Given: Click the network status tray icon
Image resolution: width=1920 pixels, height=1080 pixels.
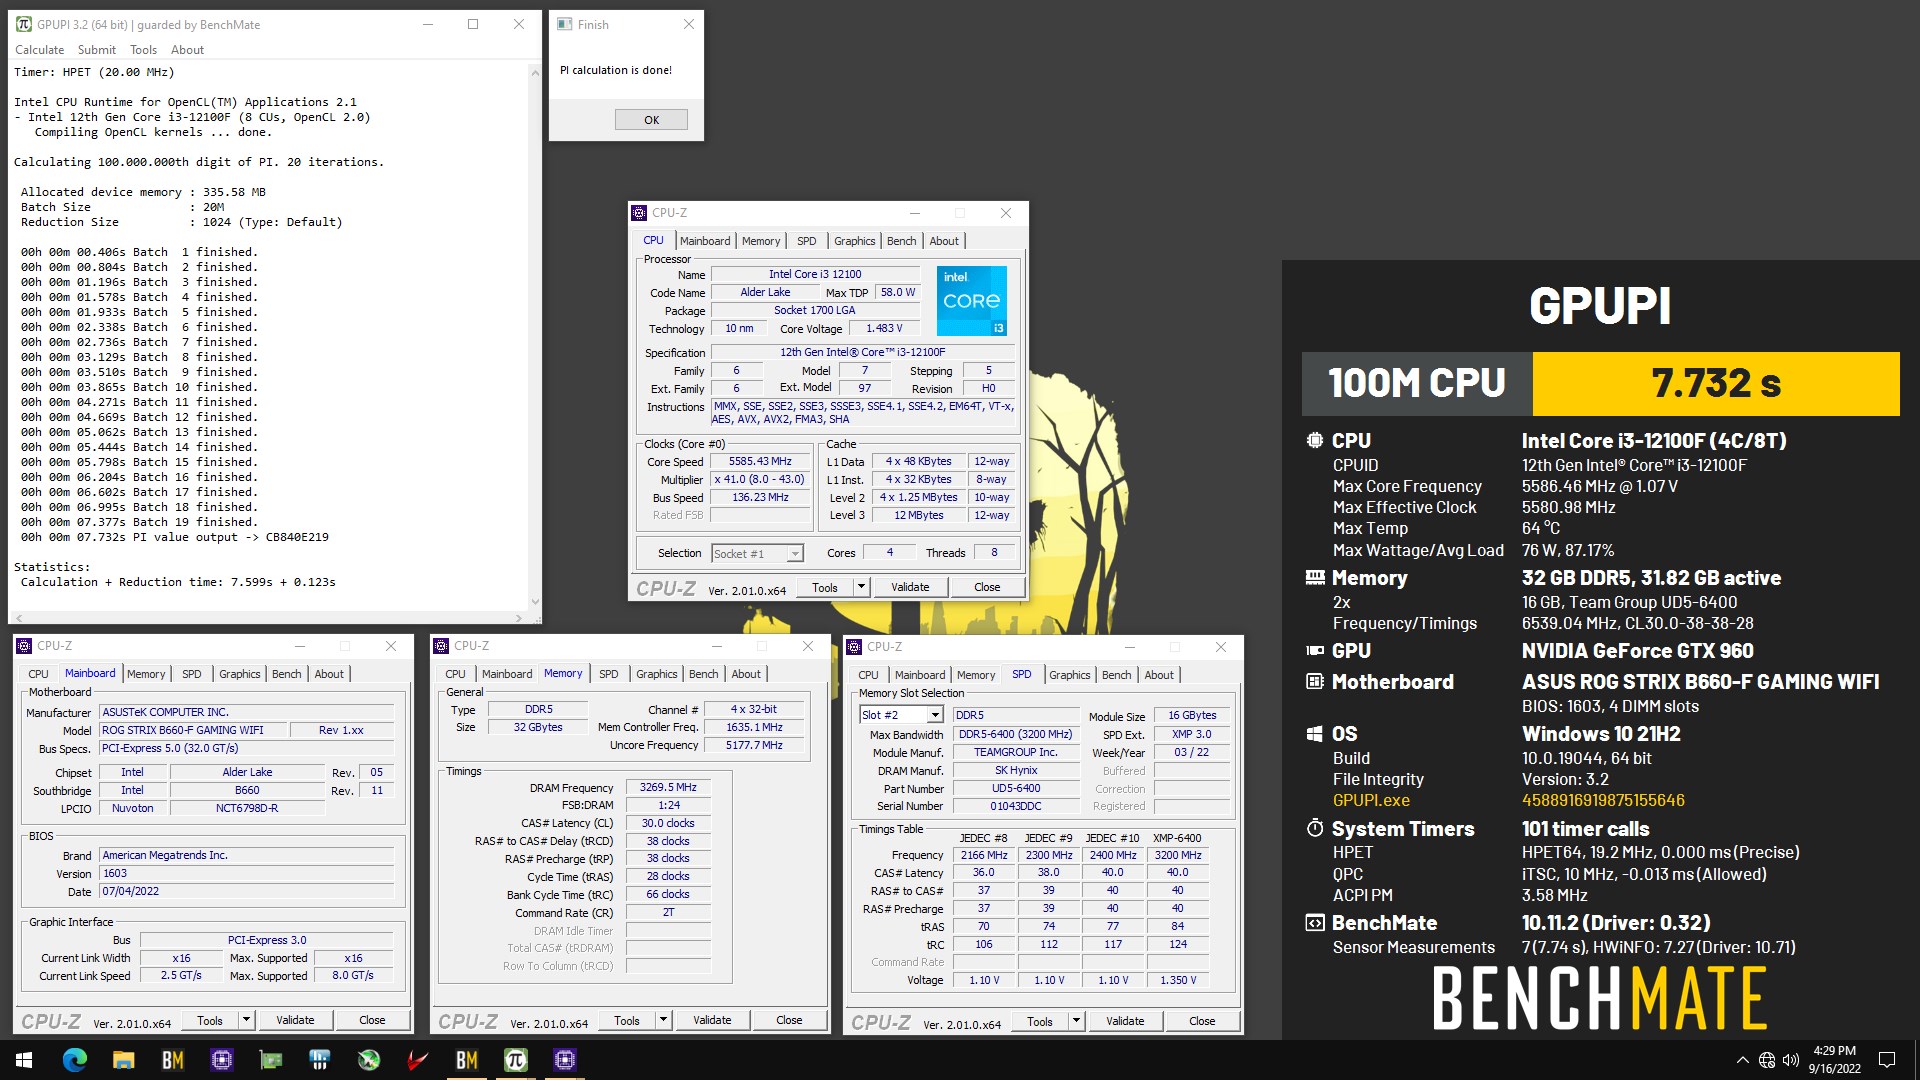Looking at the screenshot, I should coord(1767,1060).
